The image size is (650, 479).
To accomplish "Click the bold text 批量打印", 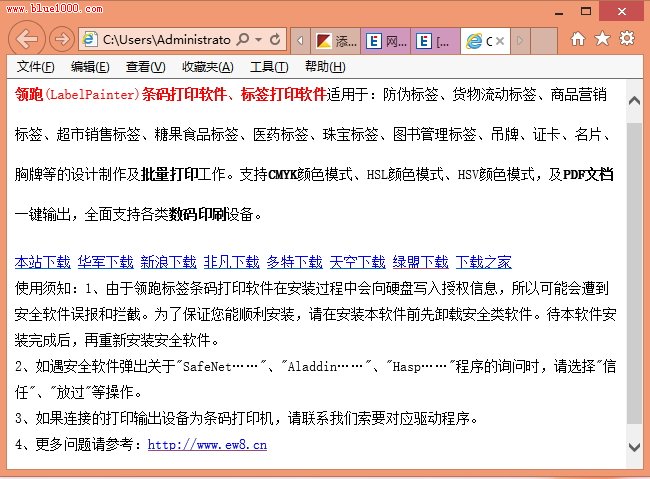I will coord(169,175).
